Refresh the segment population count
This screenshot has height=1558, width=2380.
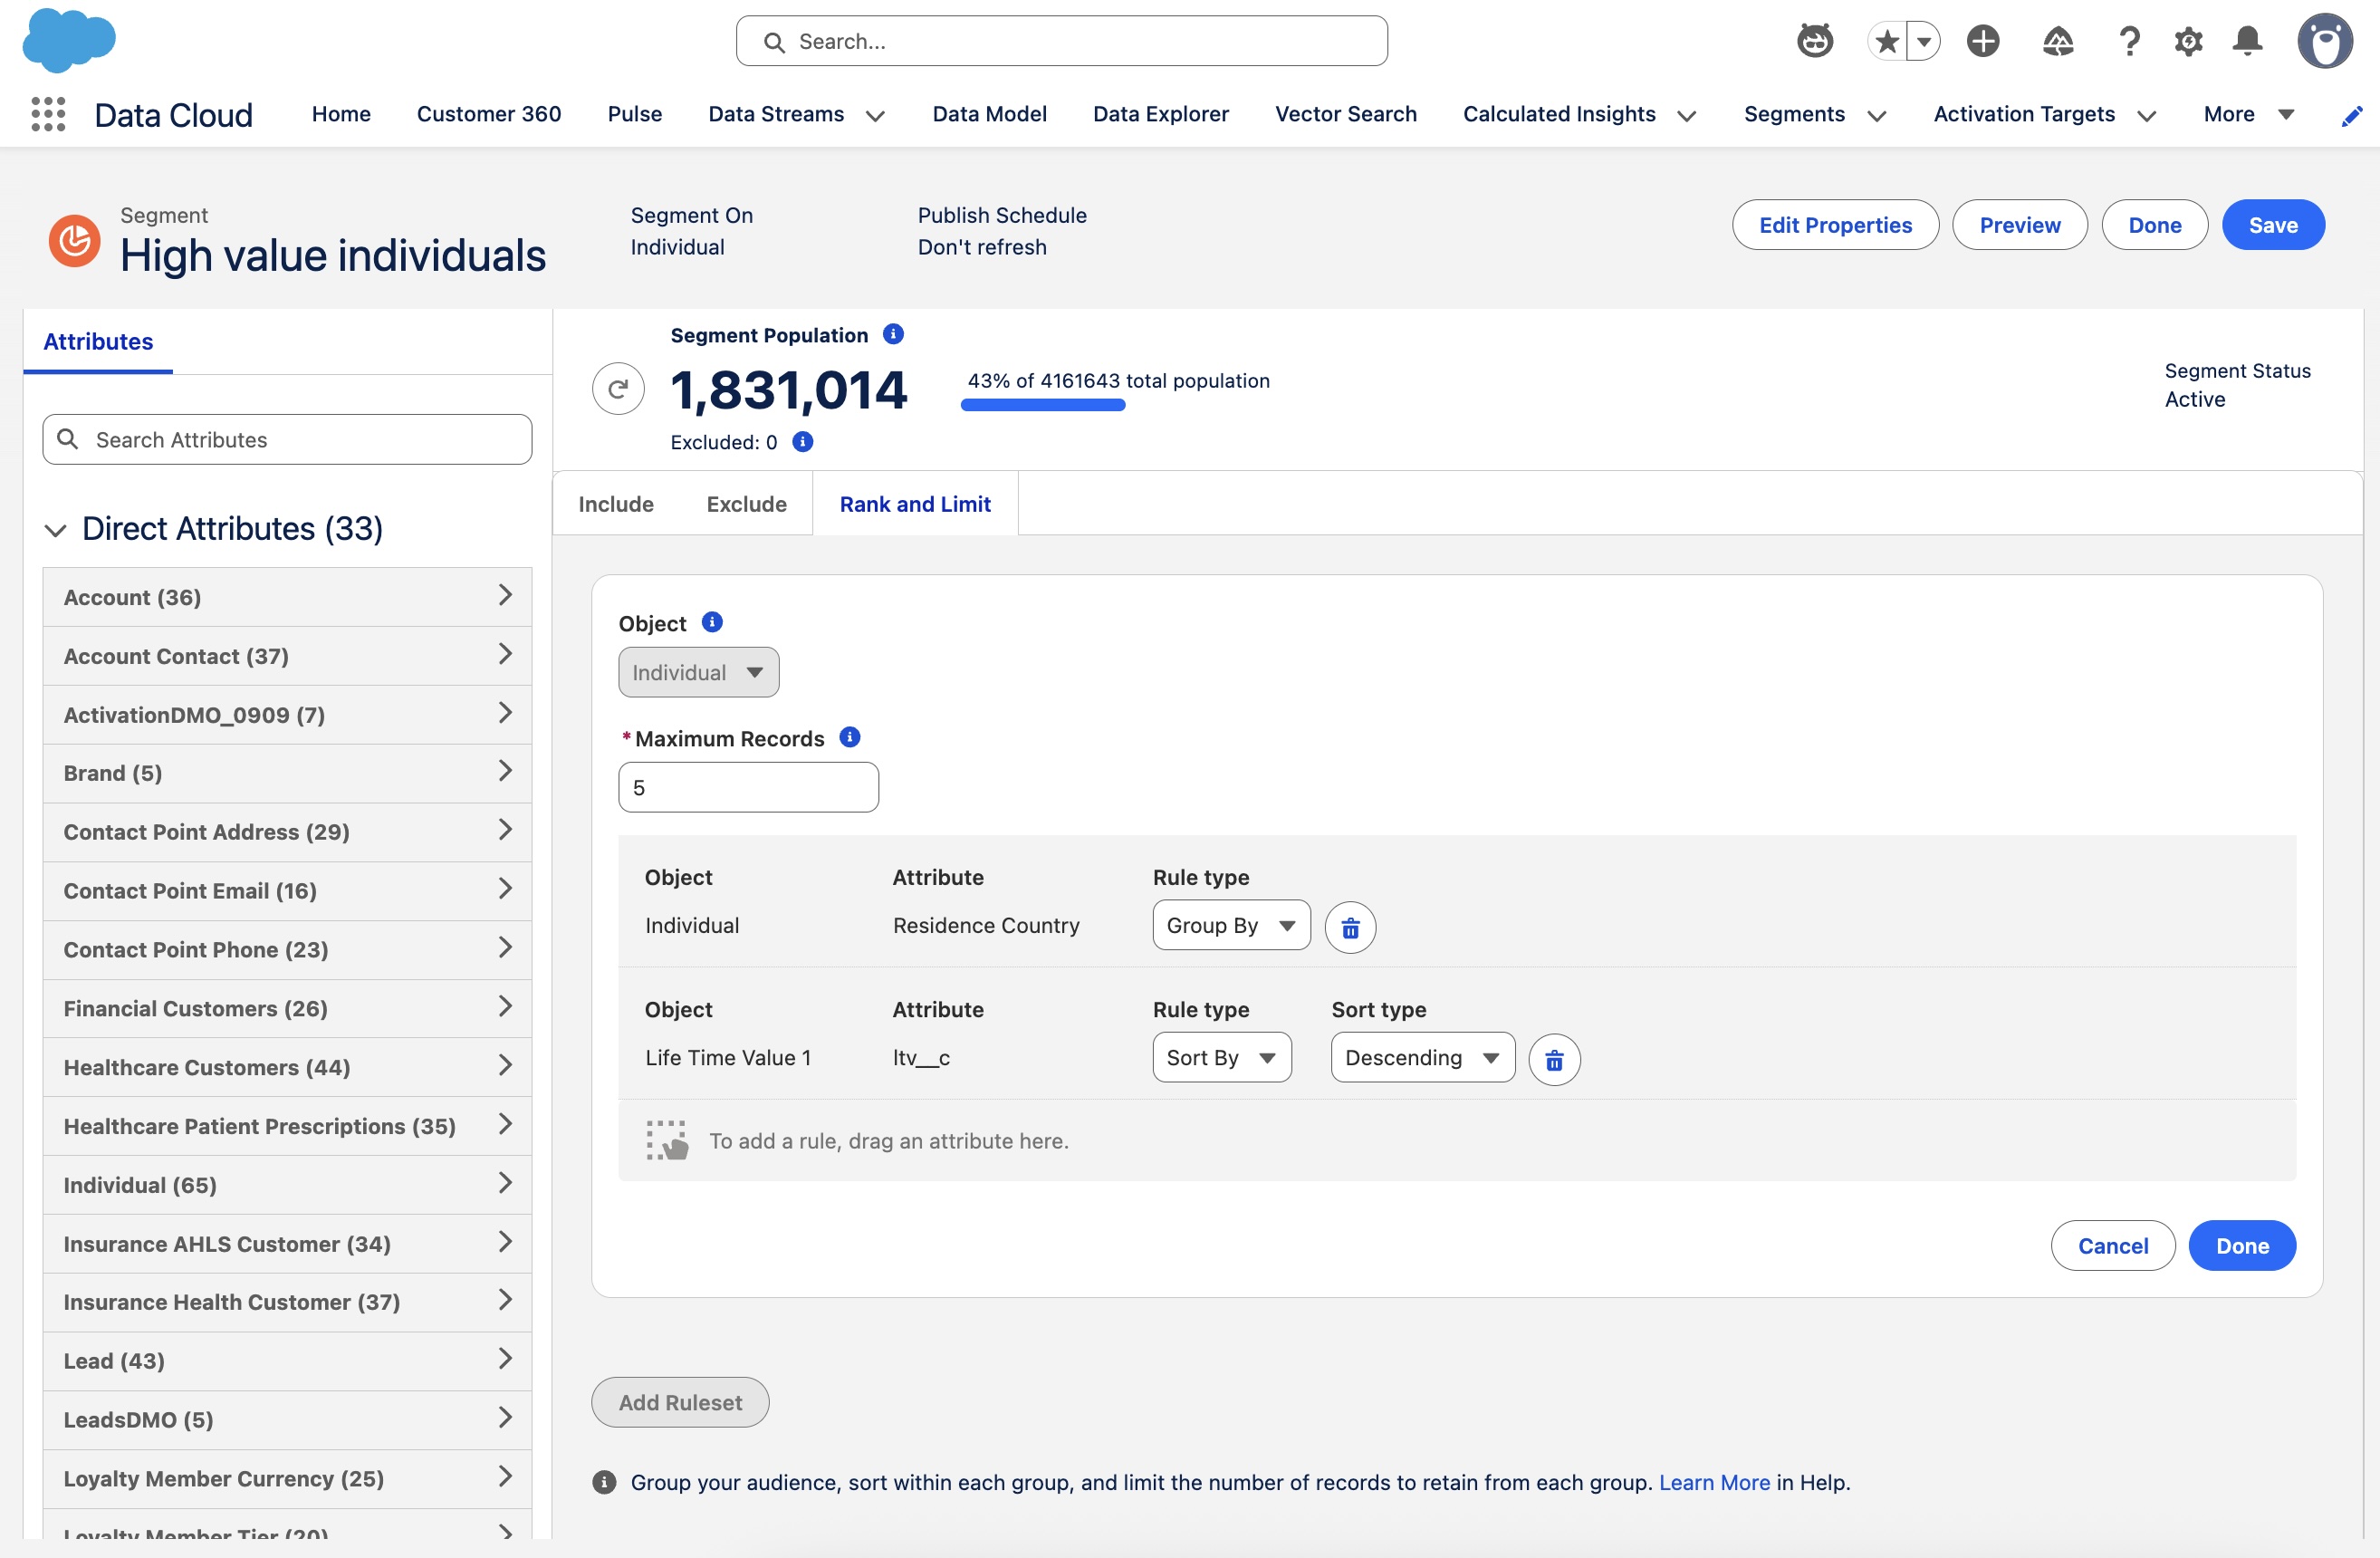pos(618,389)
